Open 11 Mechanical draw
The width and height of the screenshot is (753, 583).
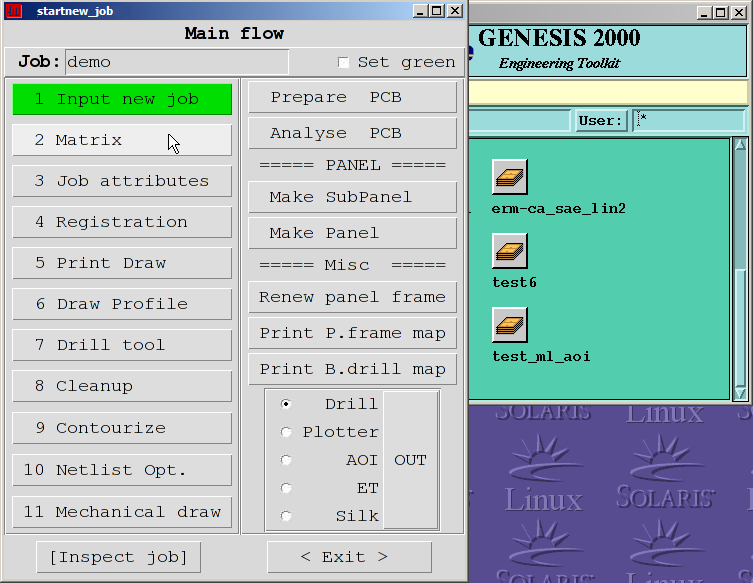coord(122,512)
